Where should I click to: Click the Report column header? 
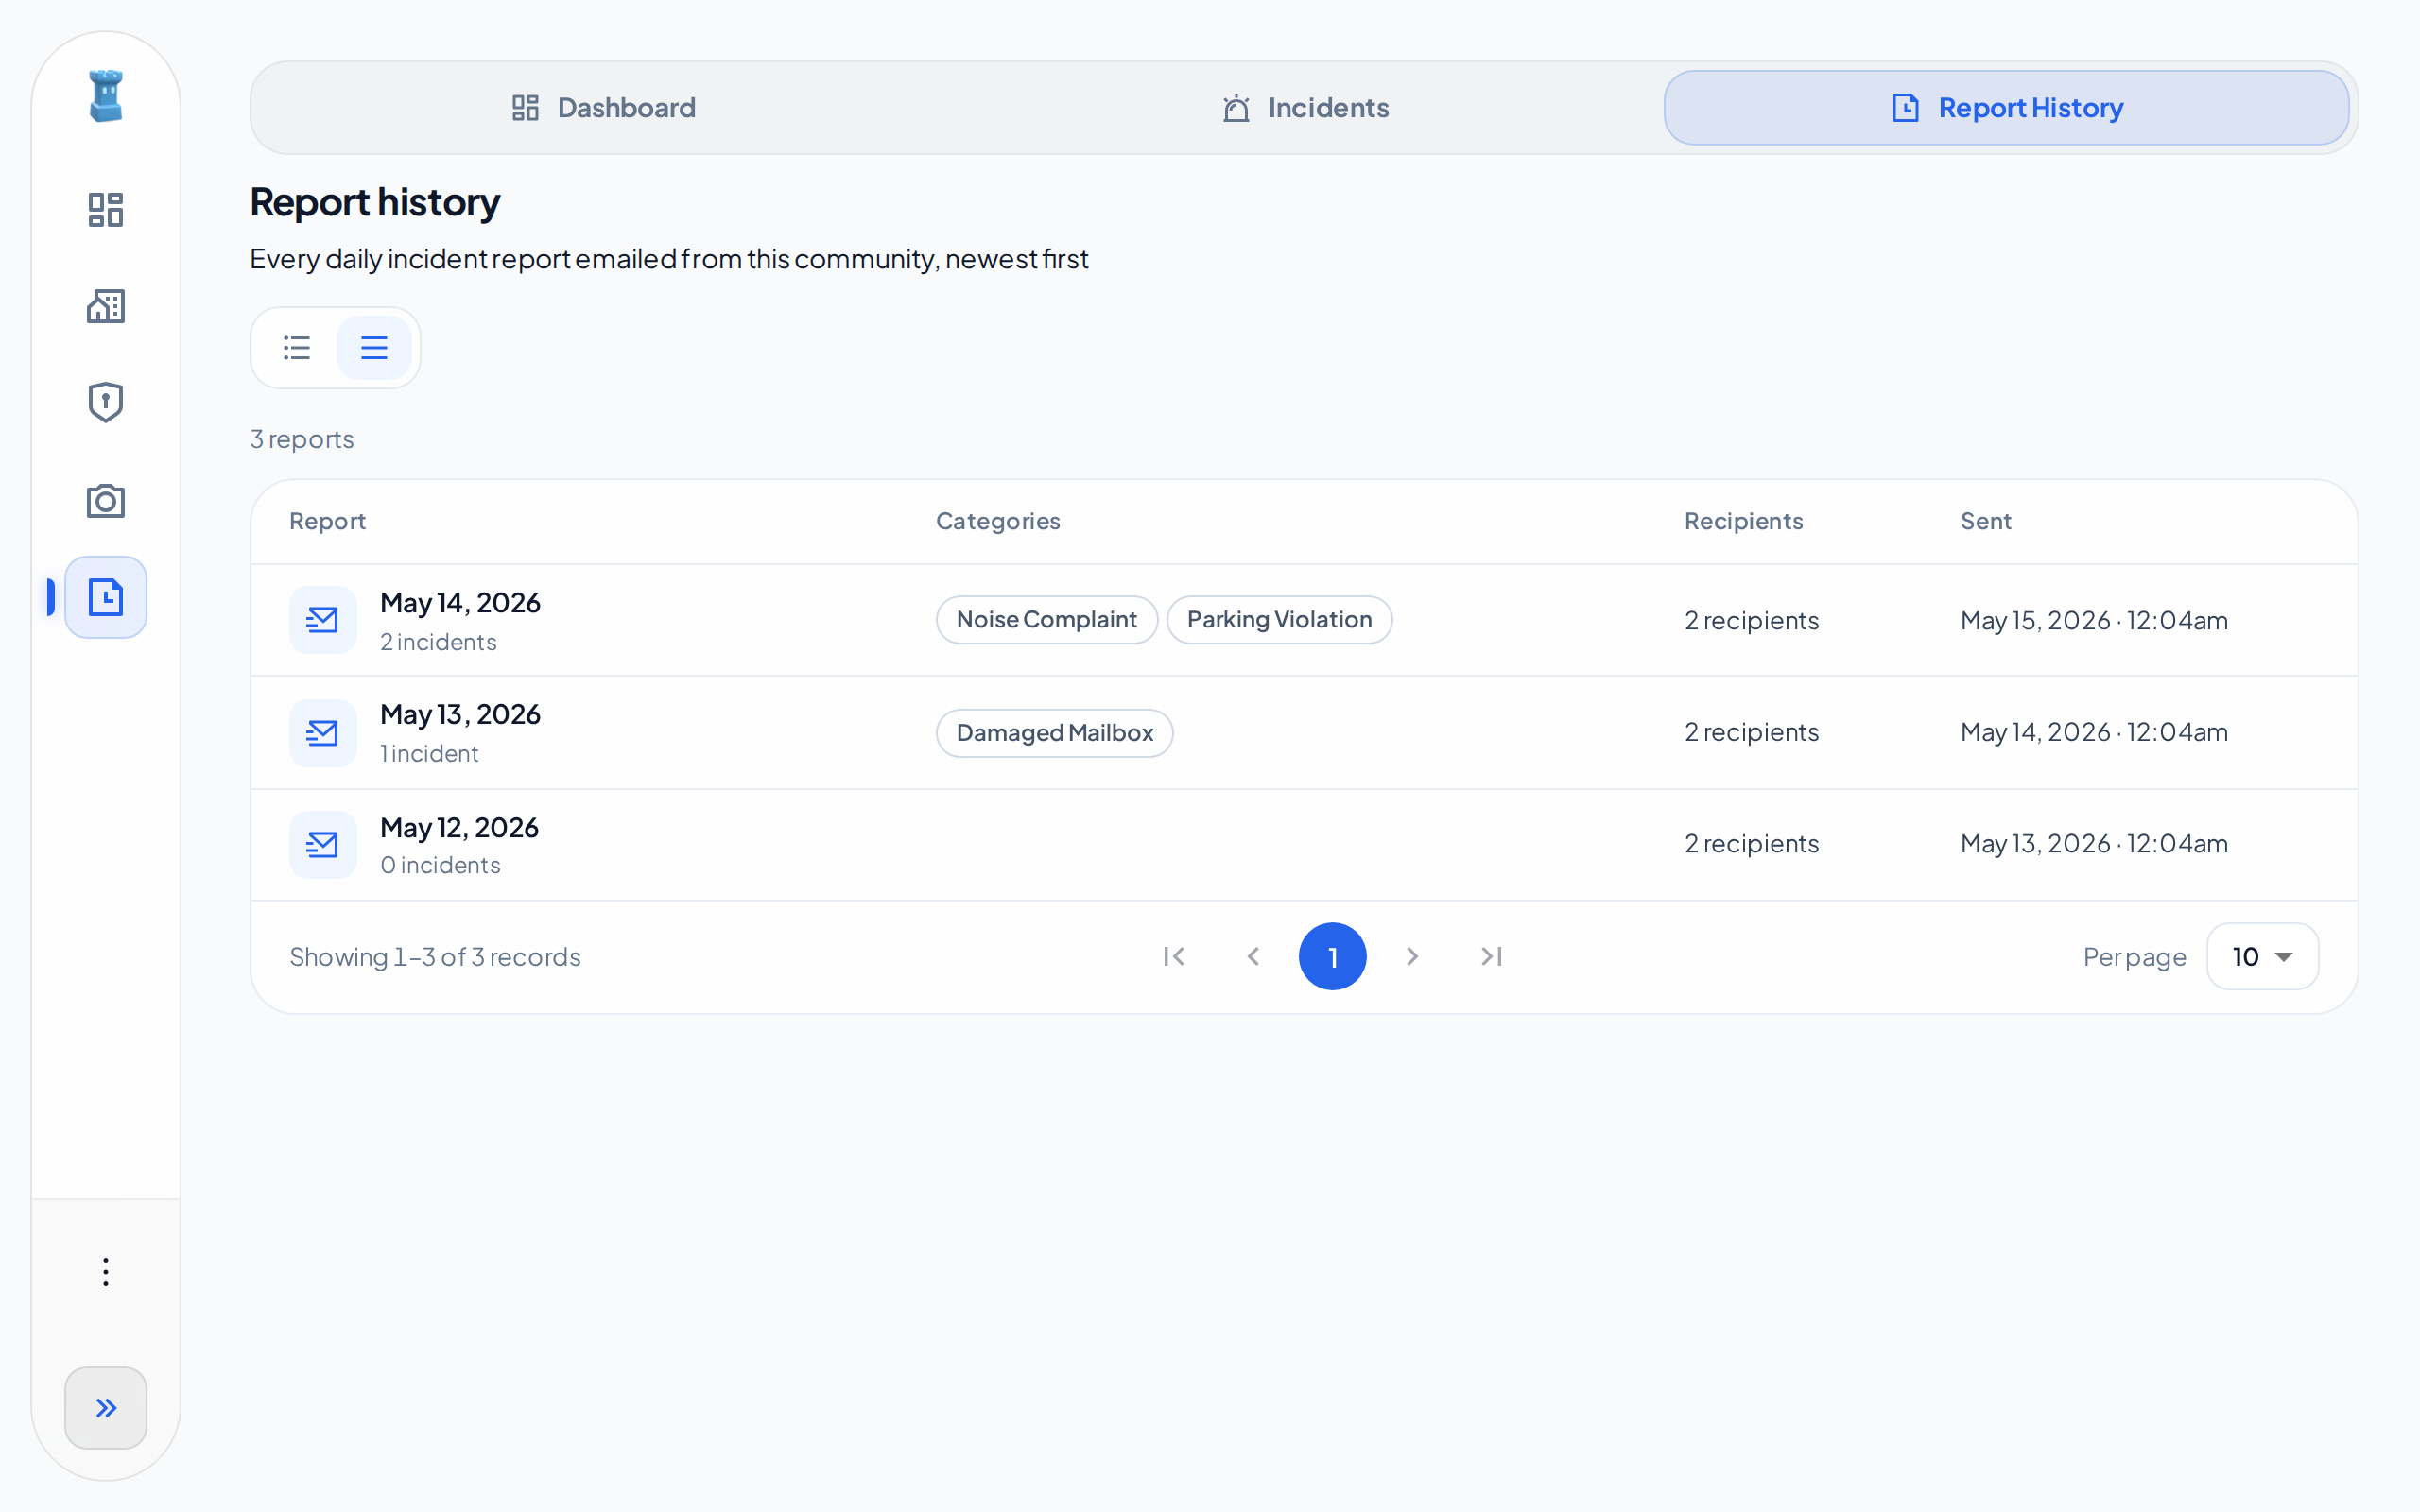(x=328, y=521)
